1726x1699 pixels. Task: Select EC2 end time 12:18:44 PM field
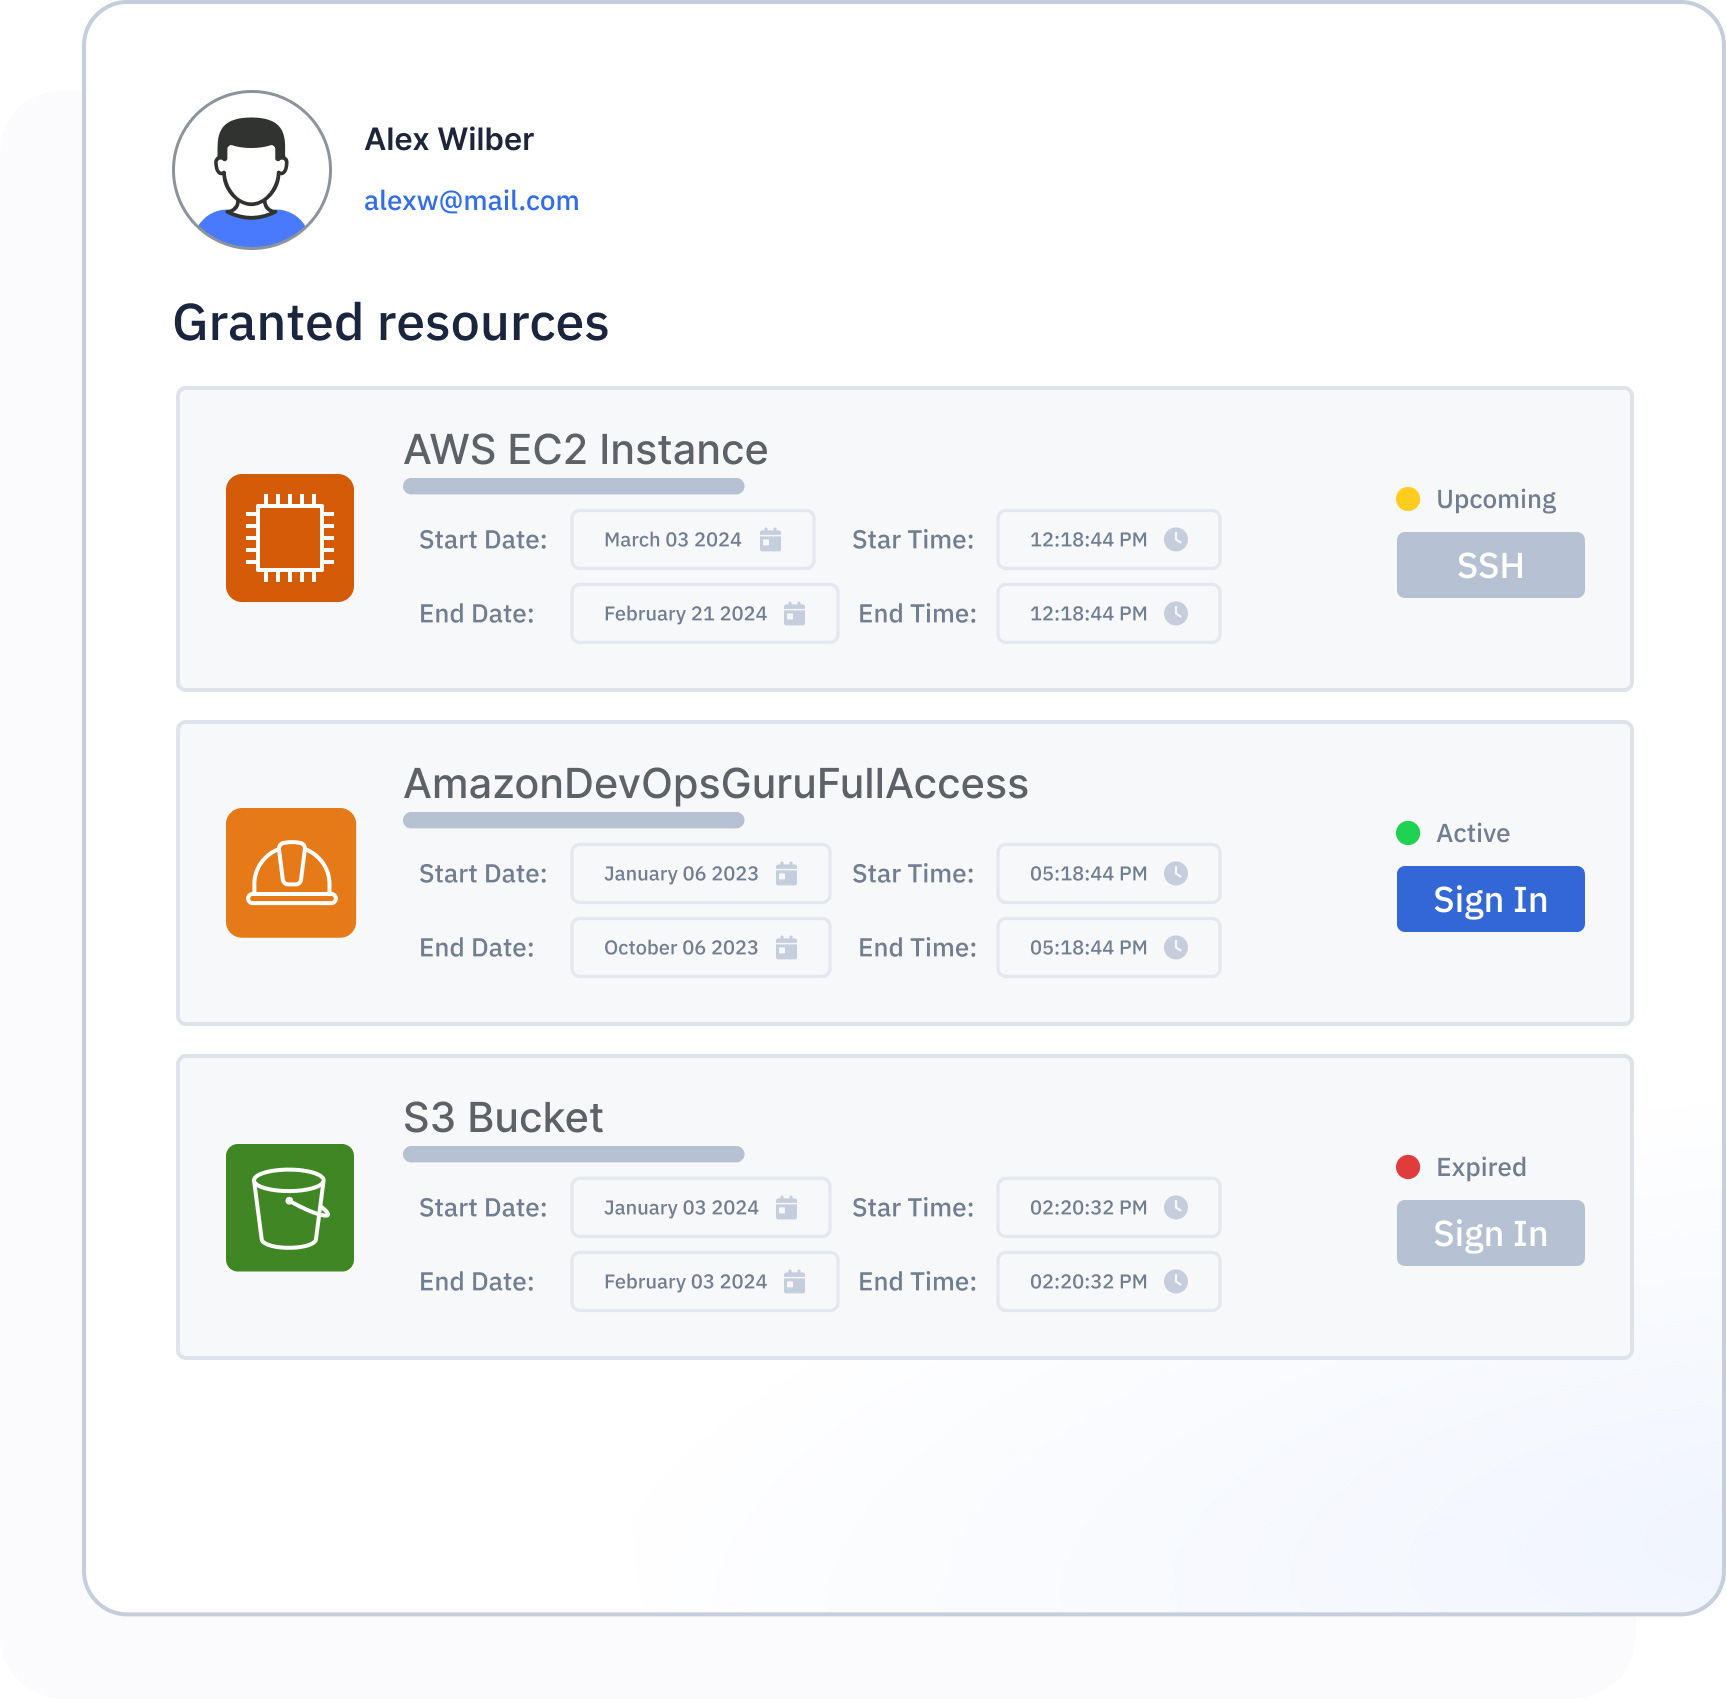[1108, 614]
